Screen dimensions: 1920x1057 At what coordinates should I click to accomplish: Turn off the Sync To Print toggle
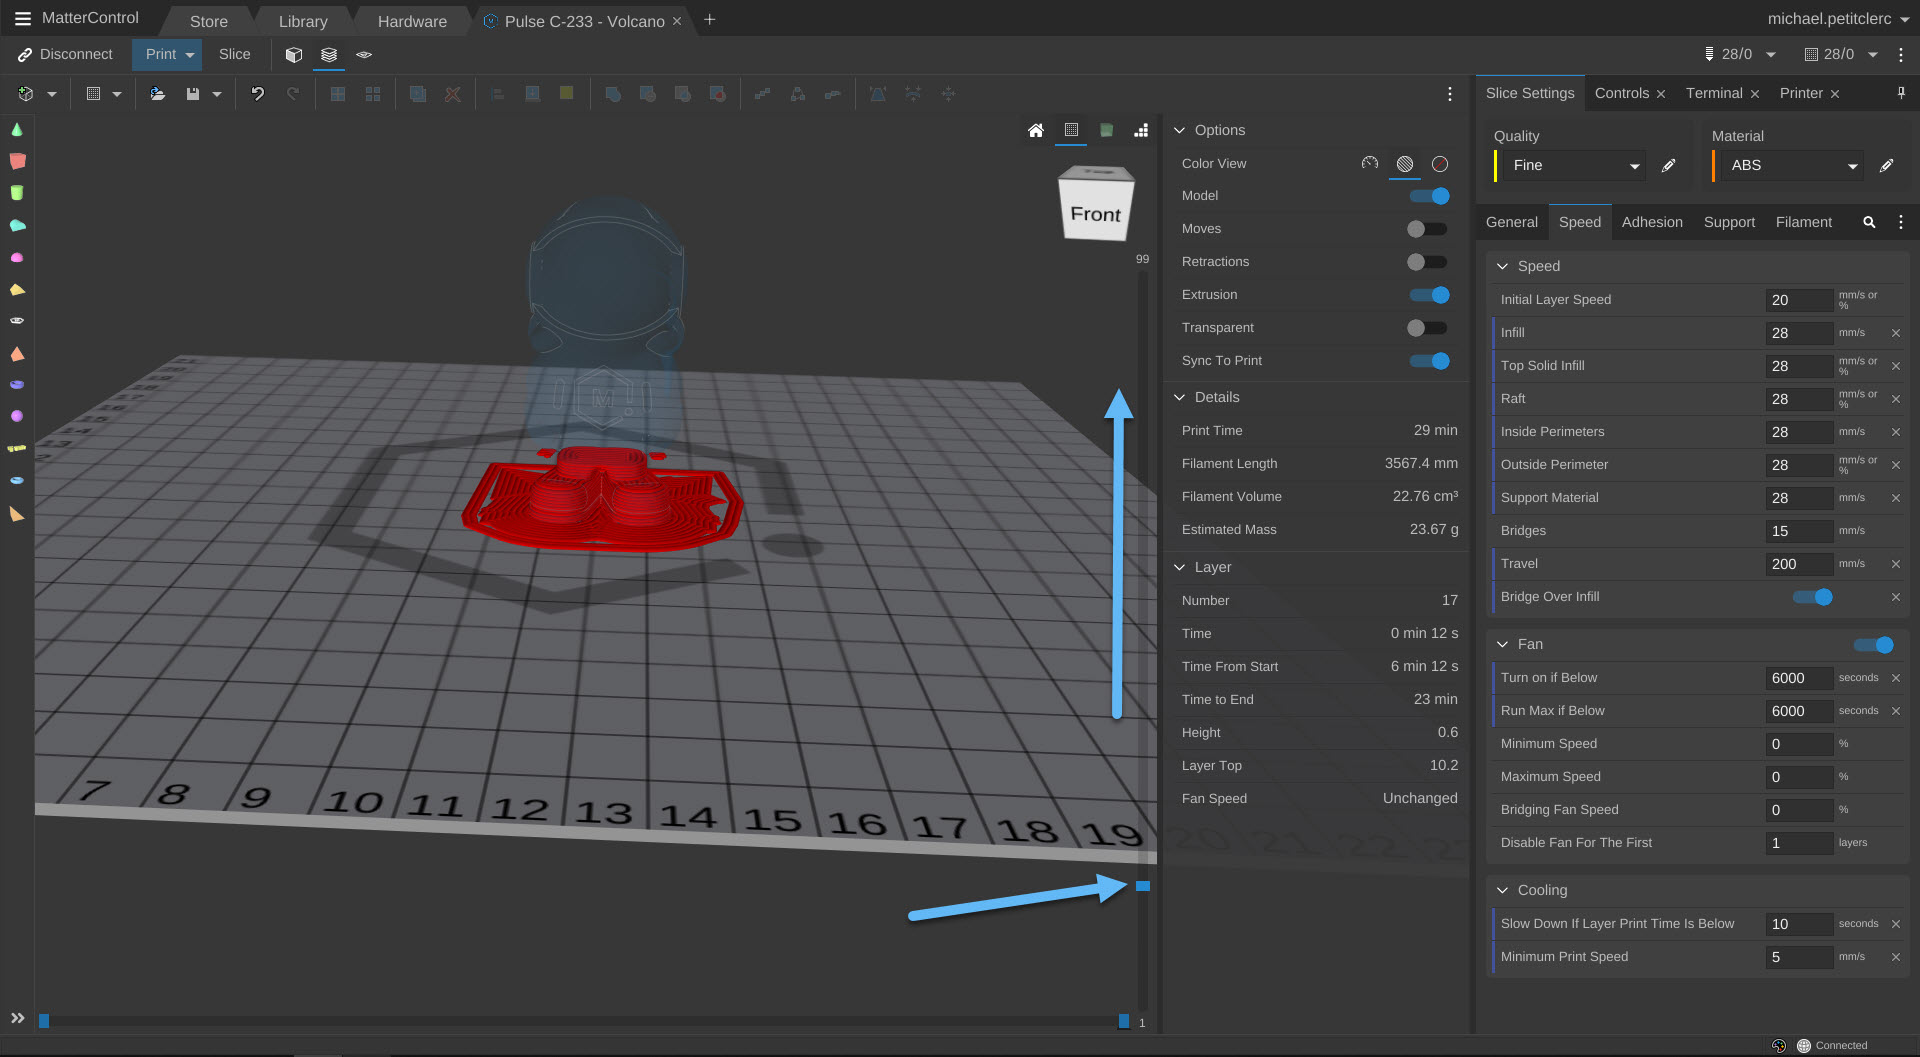pos(1429,361)
